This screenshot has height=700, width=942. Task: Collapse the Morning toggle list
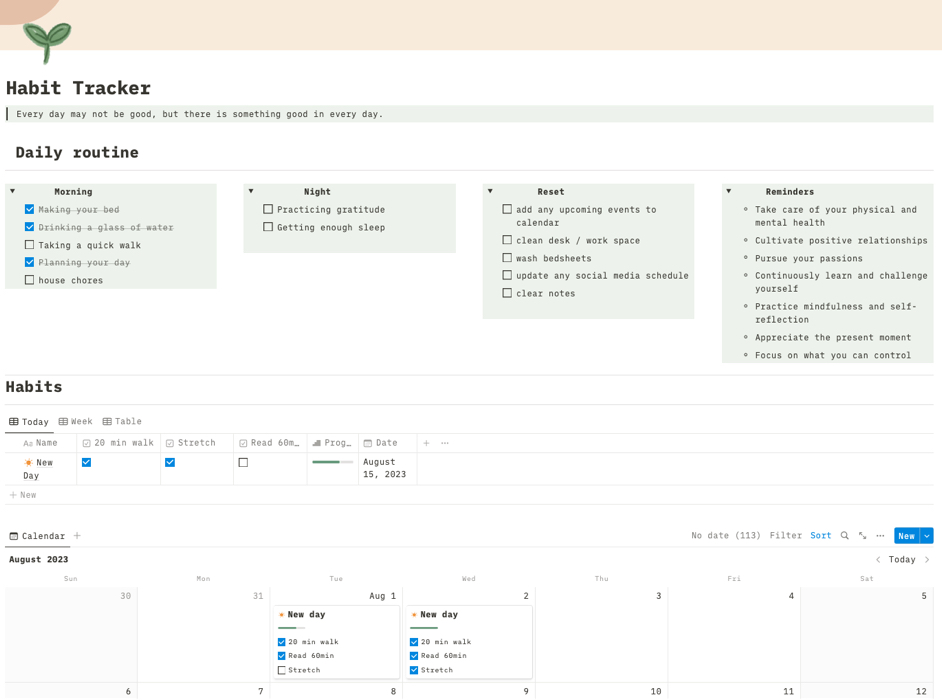point(13,191)
